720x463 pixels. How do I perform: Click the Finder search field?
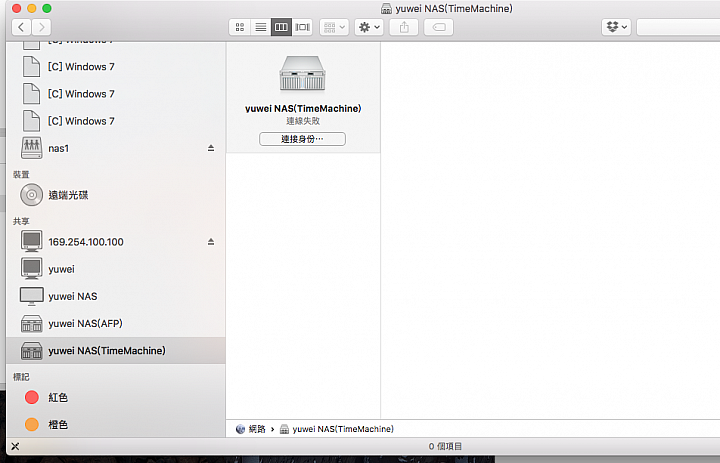pos(678,27)
